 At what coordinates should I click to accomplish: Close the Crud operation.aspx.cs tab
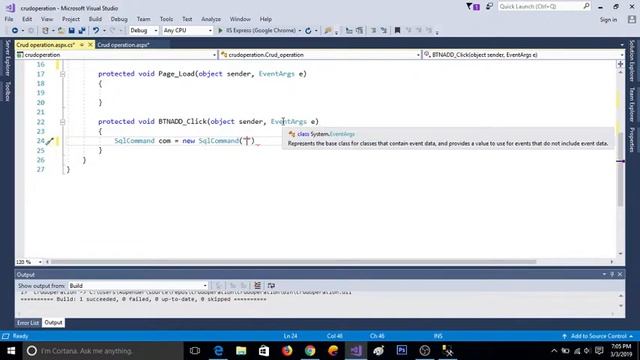click(x=90, y=45)
